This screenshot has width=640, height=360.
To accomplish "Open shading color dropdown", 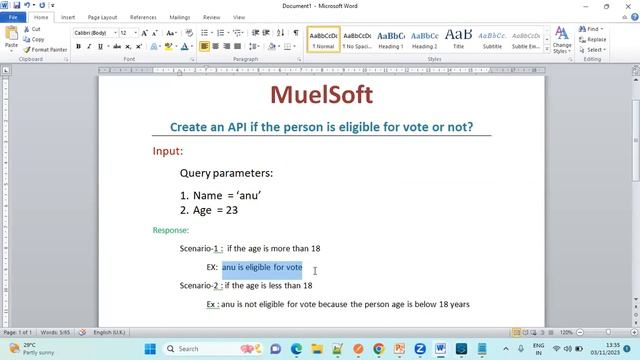I will [x=279, y=47].
